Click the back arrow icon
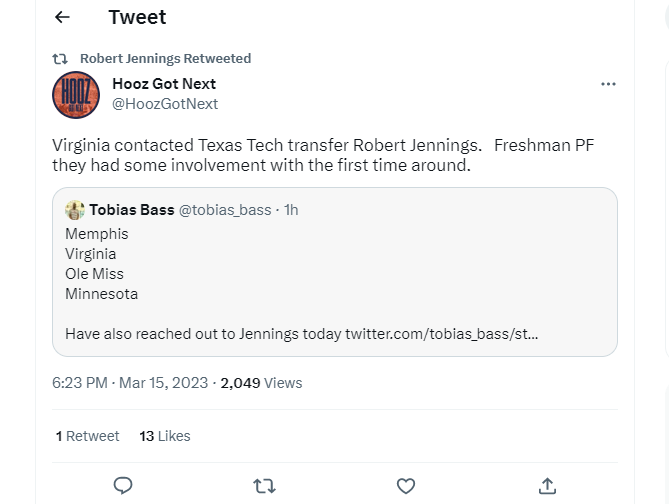The height and width of the screenshot is (504, 669). (x=62, y=17)
